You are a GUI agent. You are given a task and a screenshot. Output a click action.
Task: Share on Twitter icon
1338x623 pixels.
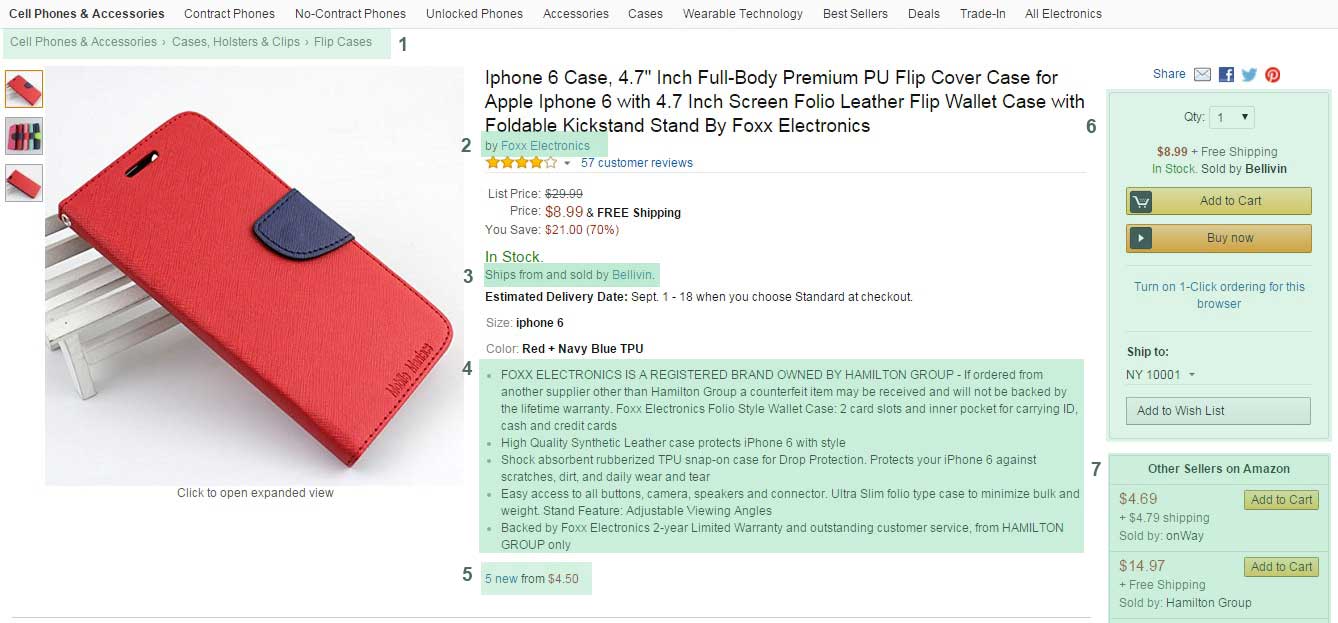1249,75
